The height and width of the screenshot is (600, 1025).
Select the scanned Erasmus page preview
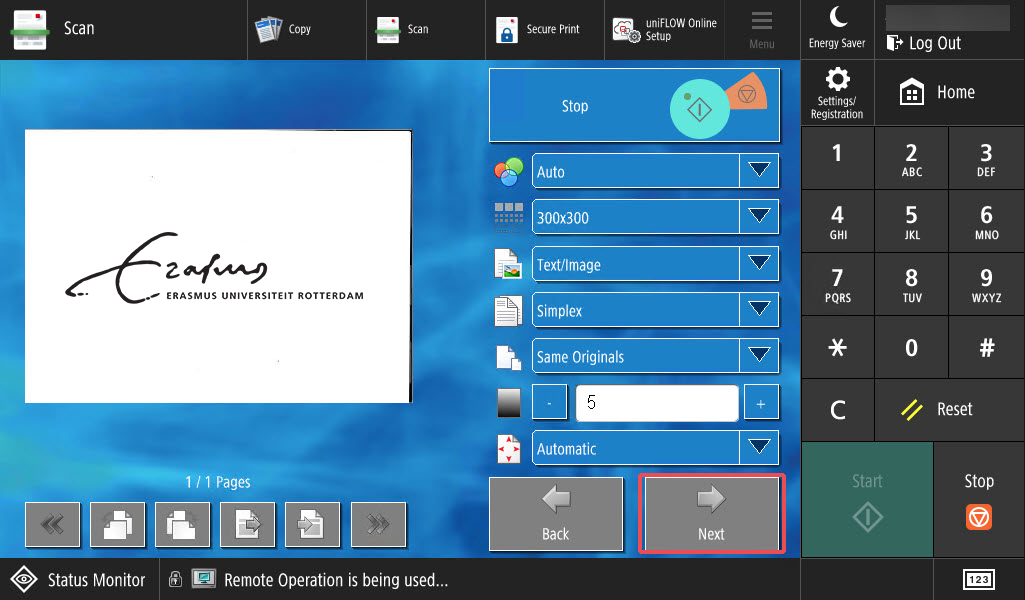218,266
